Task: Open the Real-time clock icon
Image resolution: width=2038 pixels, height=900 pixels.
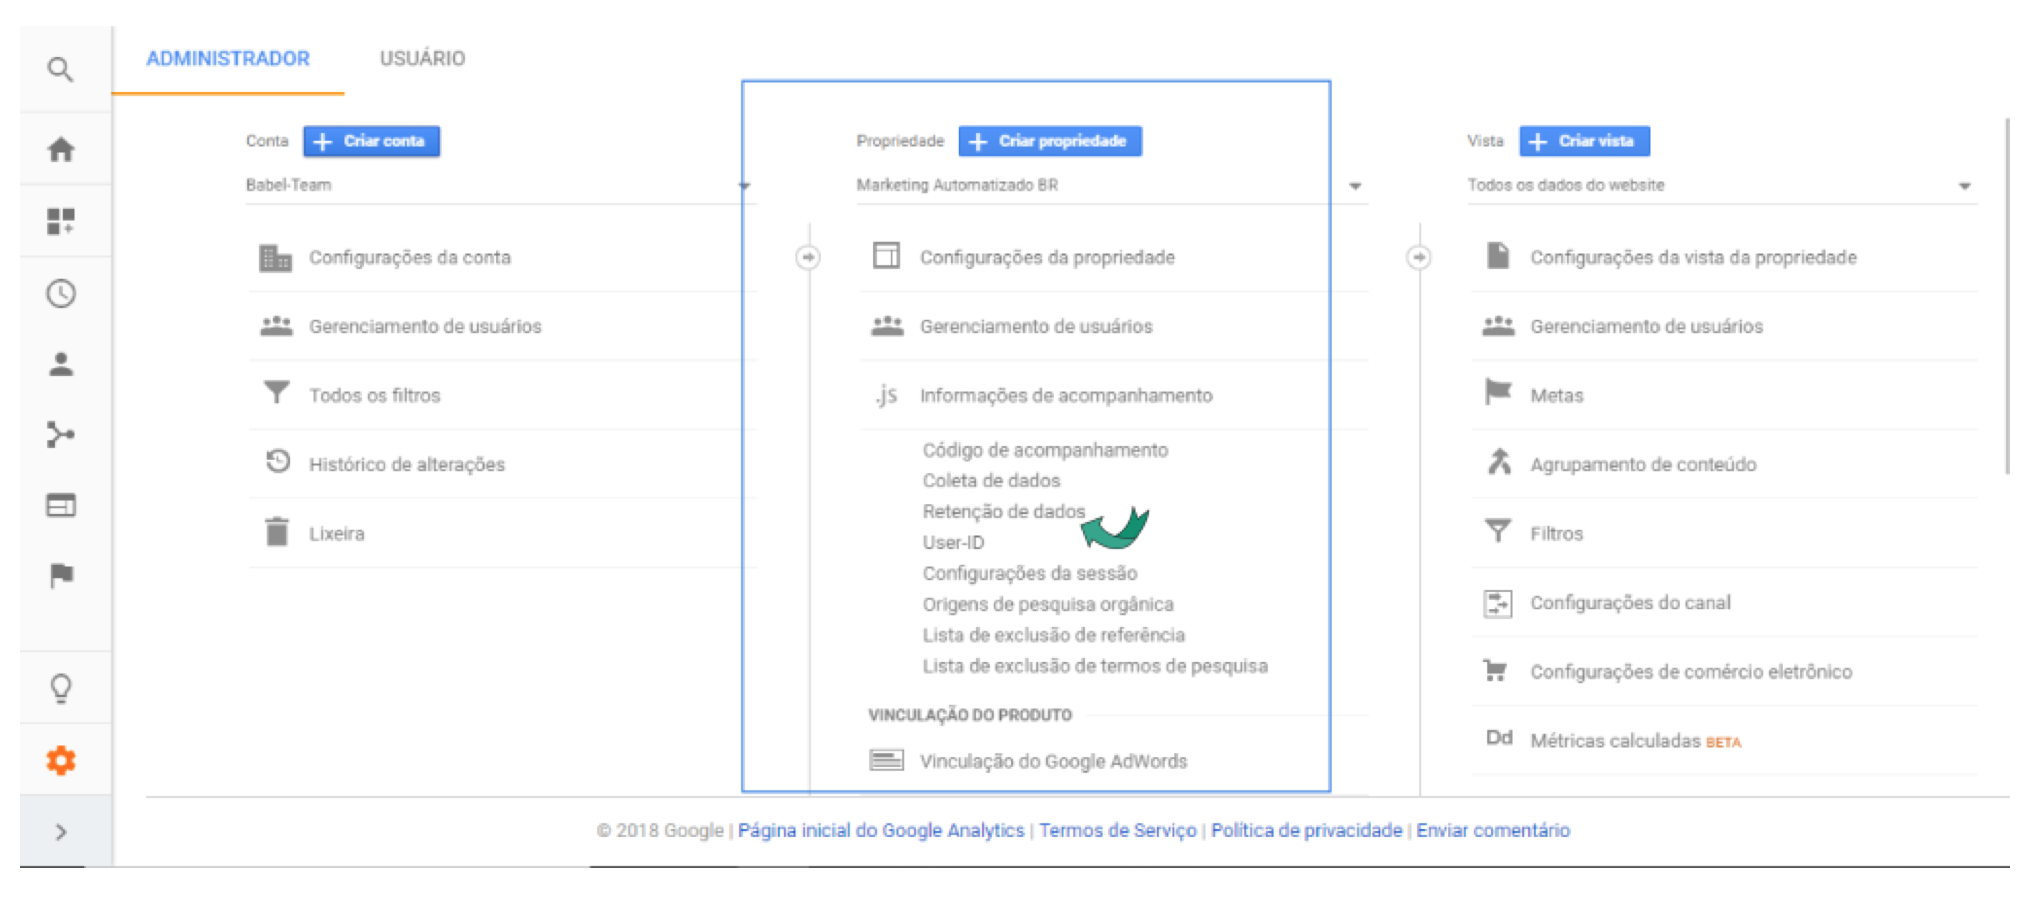Action: (x=61, y=293)
